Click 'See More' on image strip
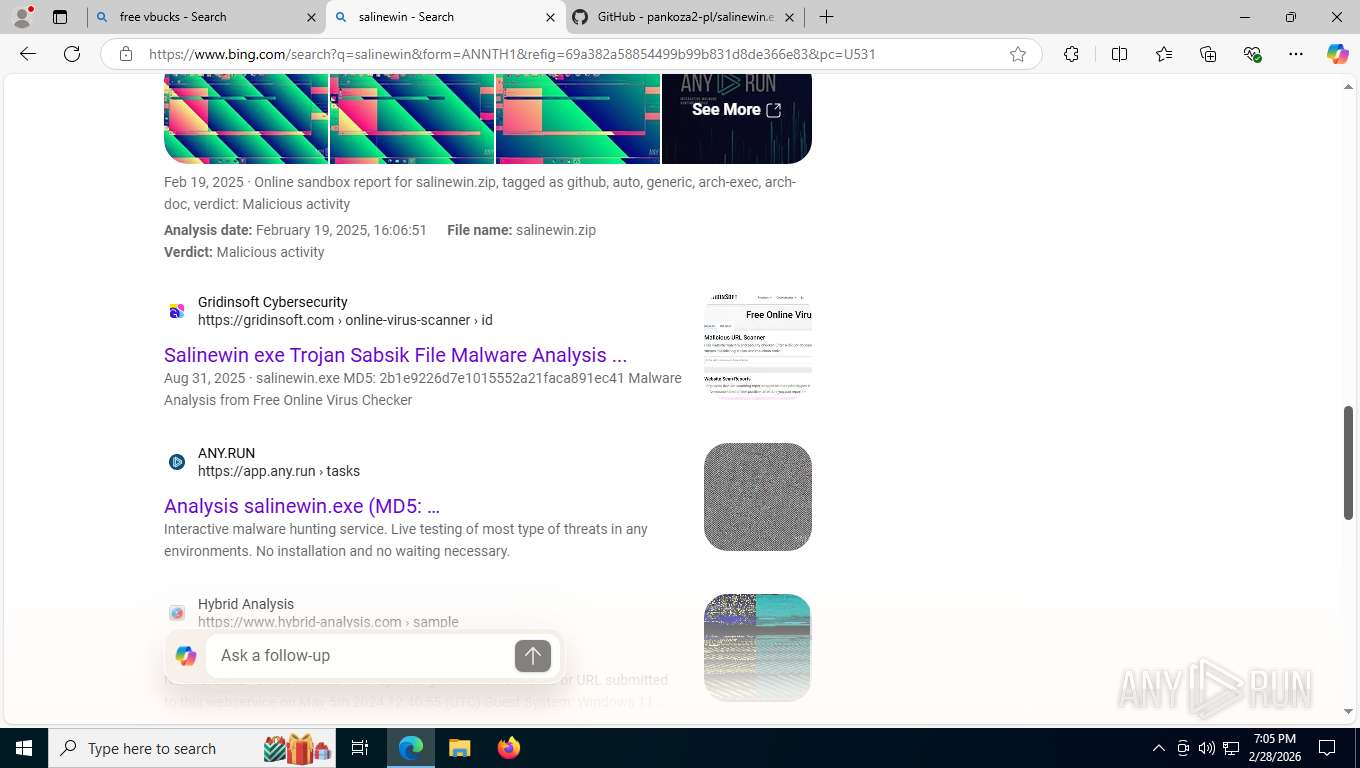The image size is (1360, 768). 737,110
